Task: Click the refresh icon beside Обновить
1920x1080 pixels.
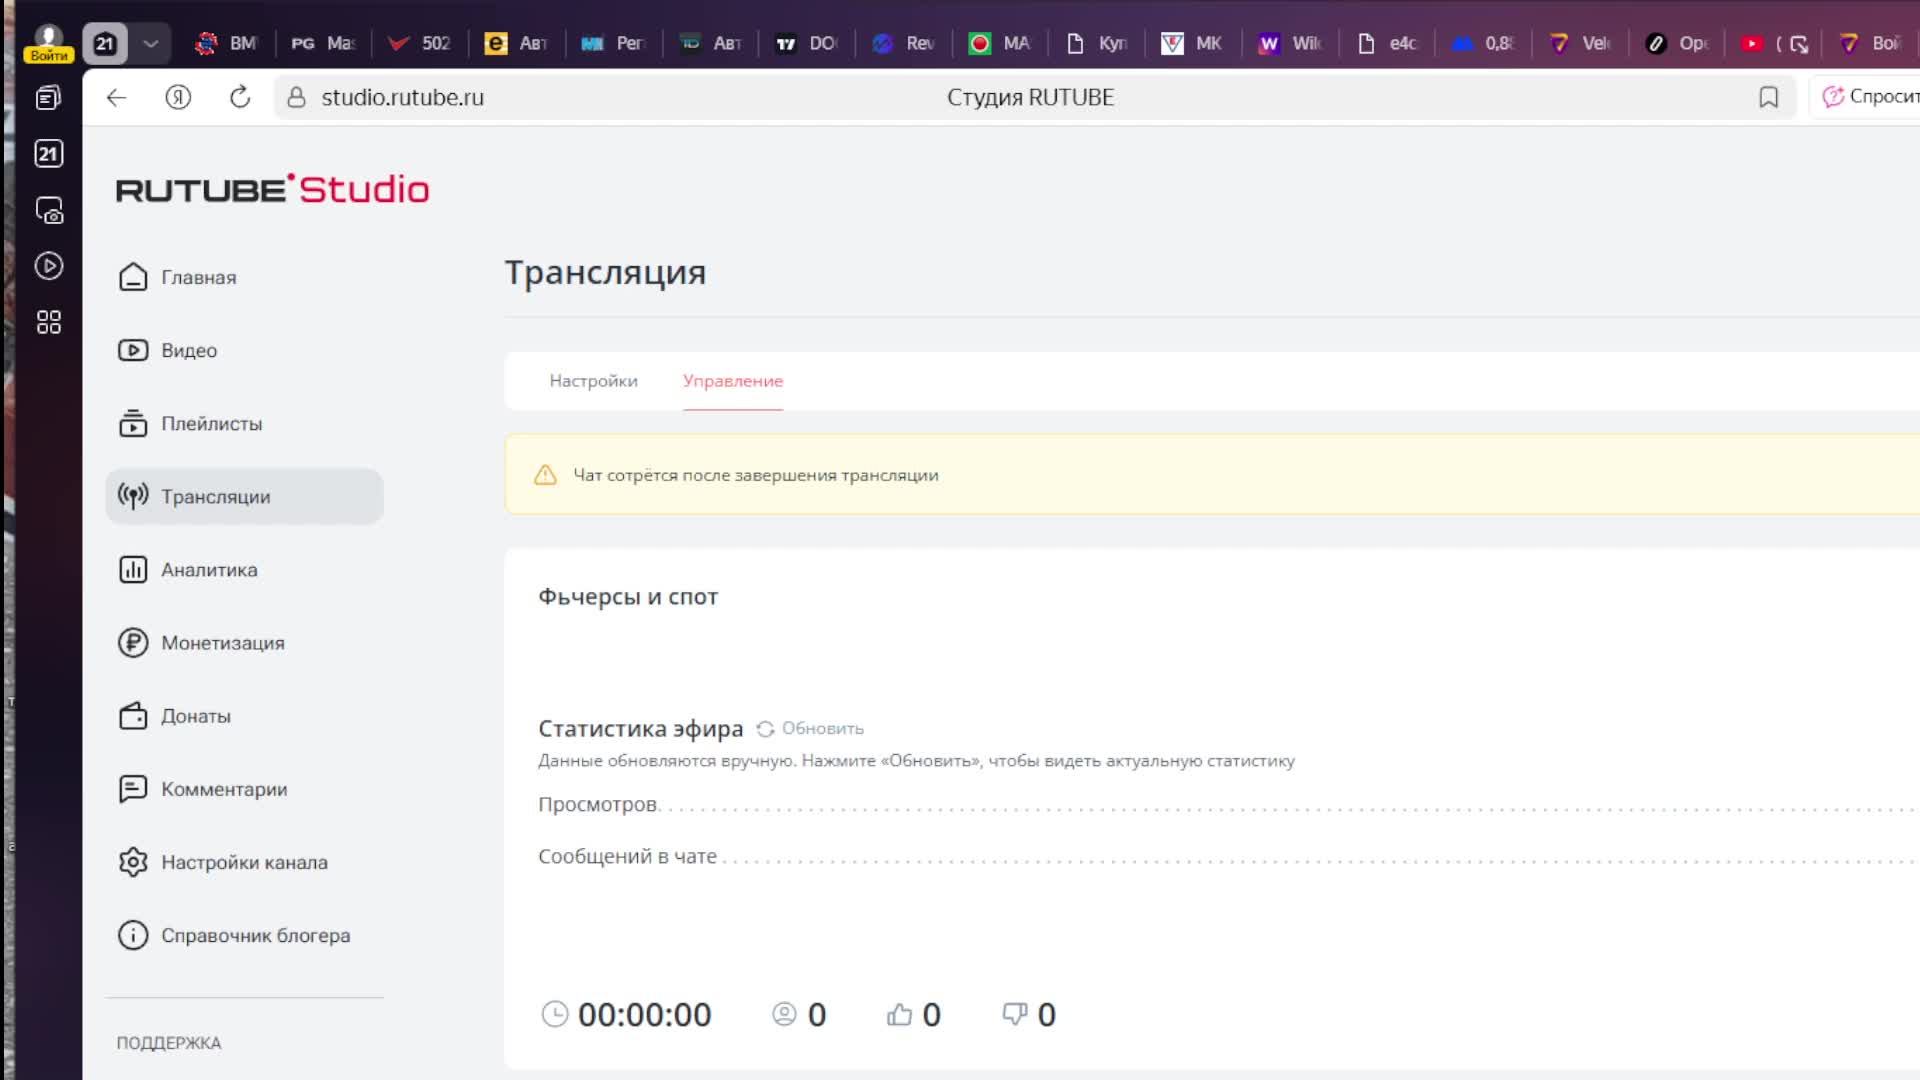Action: [x=766, y=728]
